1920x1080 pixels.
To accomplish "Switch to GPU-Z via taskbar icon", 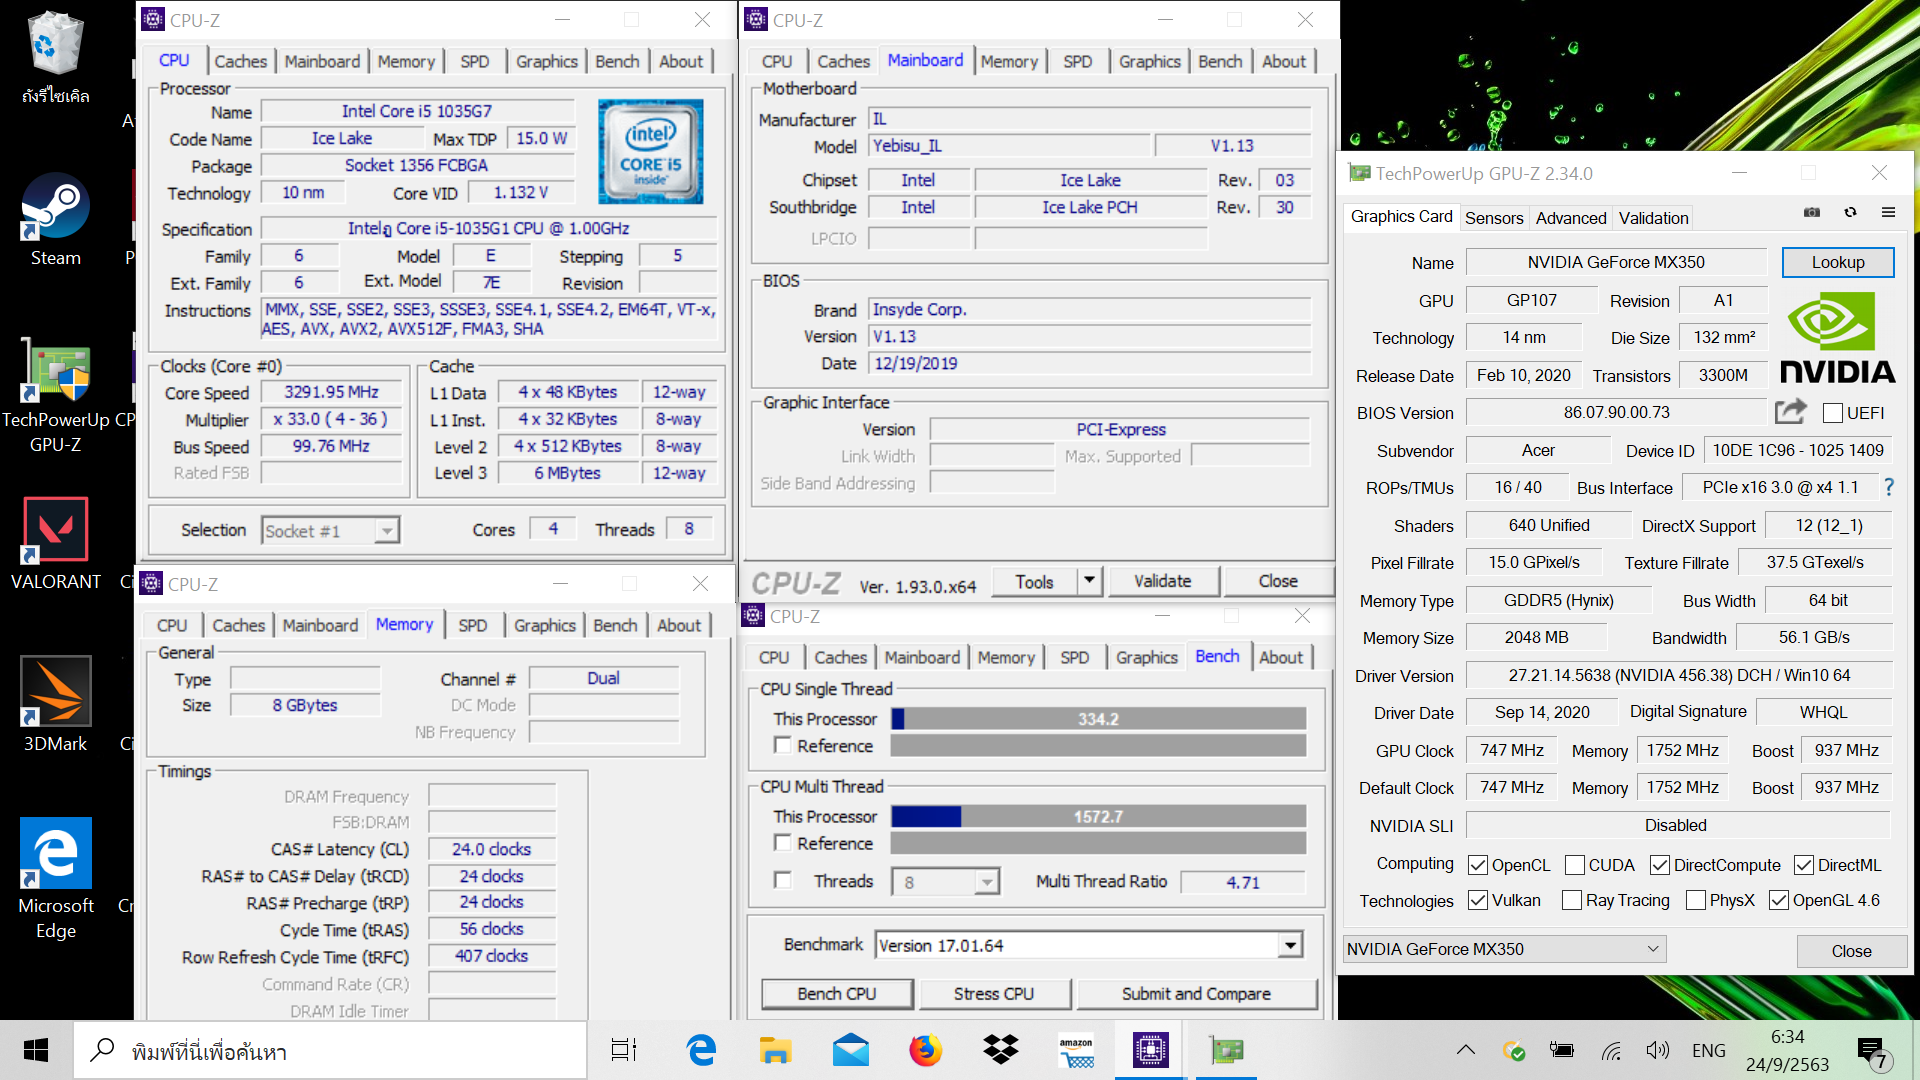I will (1226, 1050).
